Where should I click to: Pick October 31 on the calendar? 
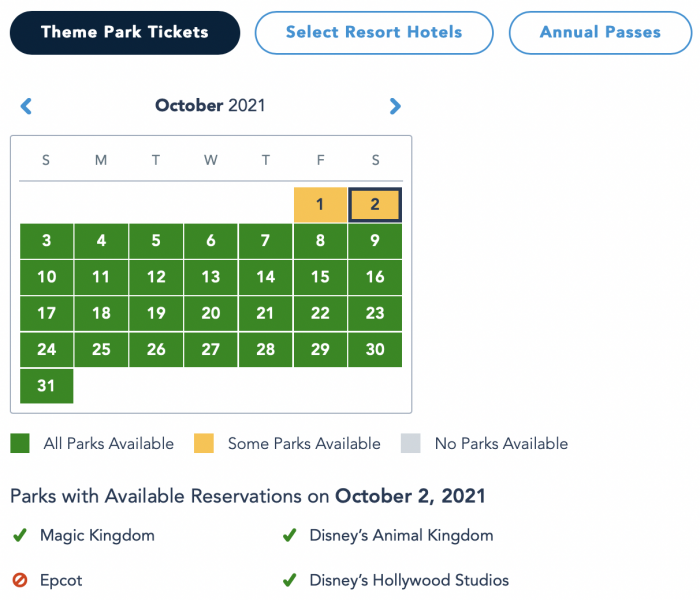click(46, 386)
